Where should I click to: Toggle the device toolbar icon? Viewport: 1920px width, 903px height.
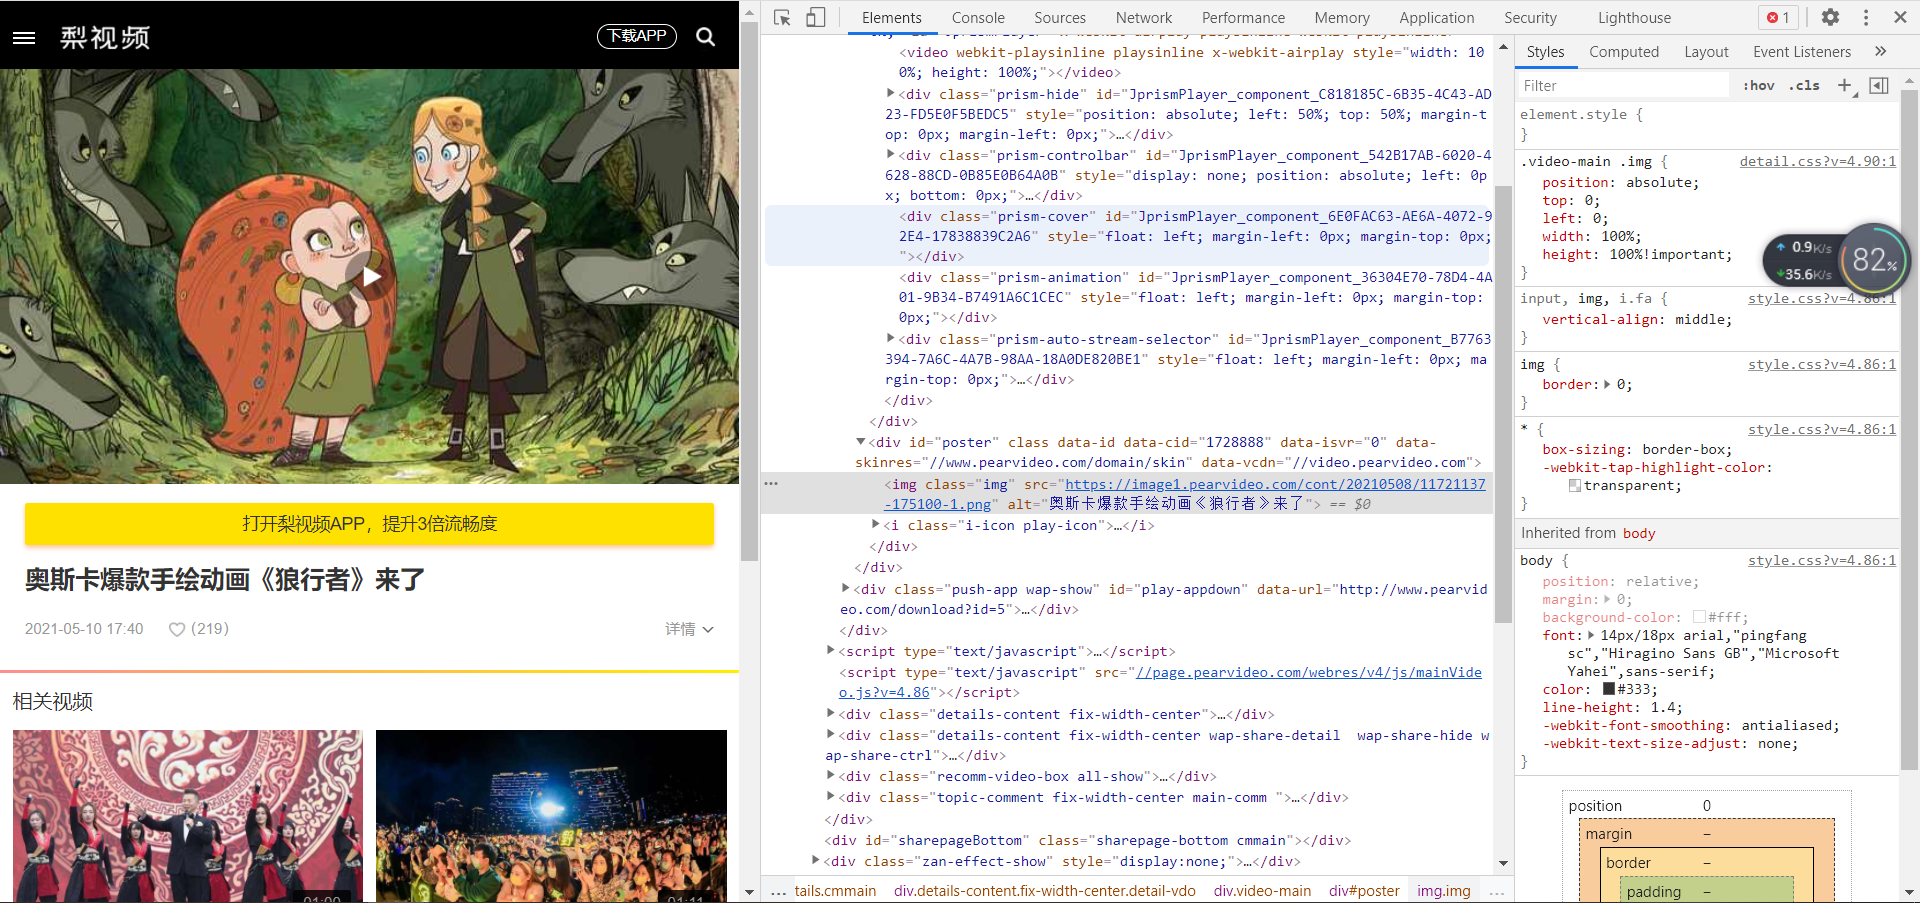tap(816, 17)
